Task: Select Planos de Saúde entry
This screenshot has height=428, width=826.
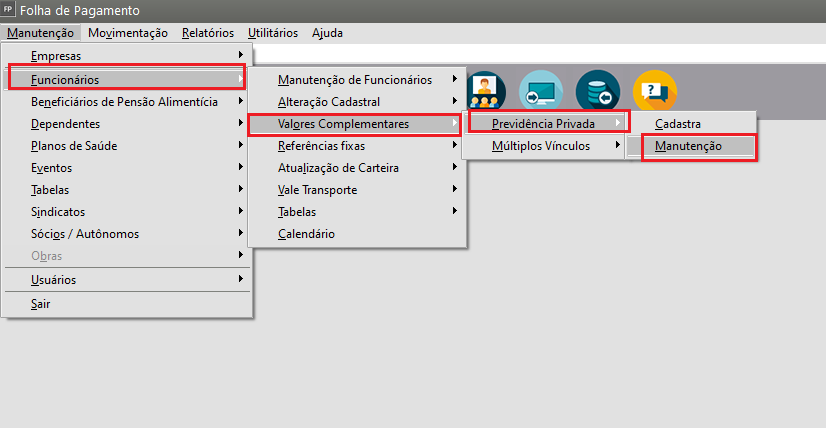Action: point(127,146)
